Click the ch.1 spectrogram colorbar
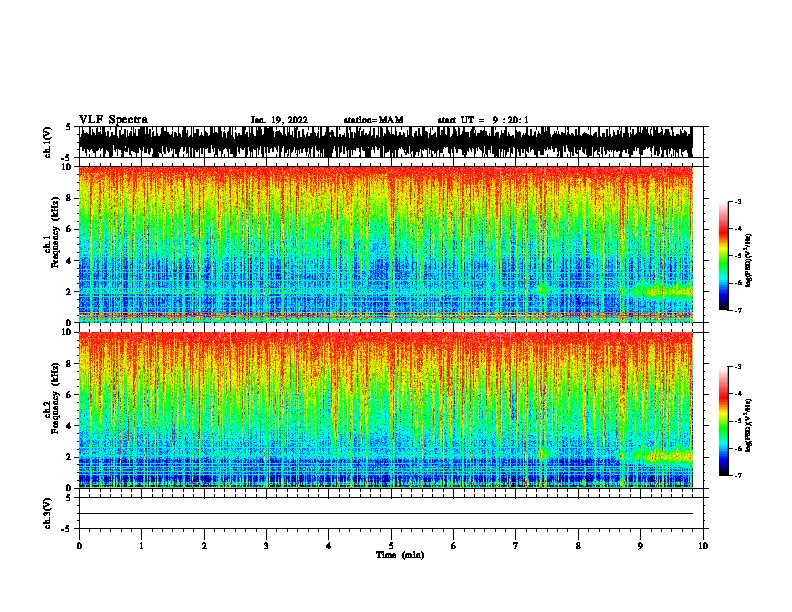Image resolution: width=792 pixels, height=612 pixels. [723, 256]
